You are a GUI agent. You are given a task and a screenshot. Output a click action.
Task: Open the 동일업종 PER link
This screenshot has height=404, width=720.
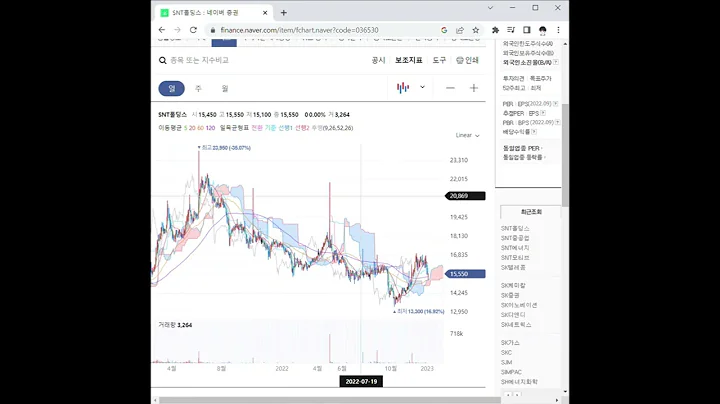521,148
